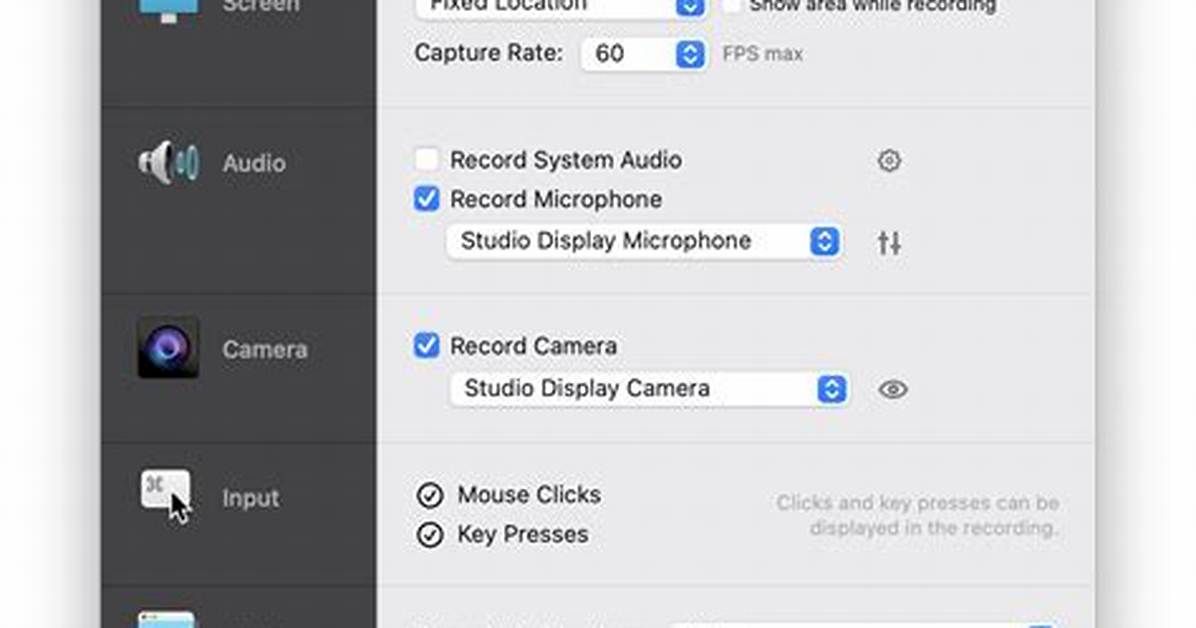Click the Record Camera label
This screenshot has height=628, width=1196.
tap(534, 346)
